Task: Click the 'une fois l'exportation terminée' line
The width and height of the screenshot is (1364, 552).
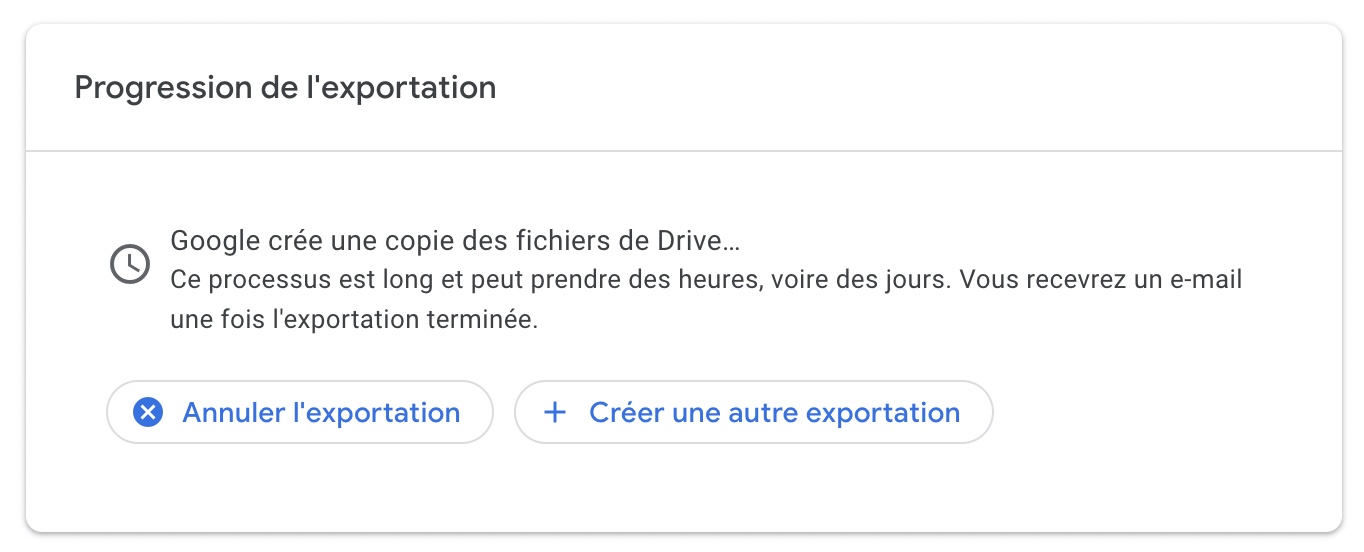Action: [x=354, y=321]
